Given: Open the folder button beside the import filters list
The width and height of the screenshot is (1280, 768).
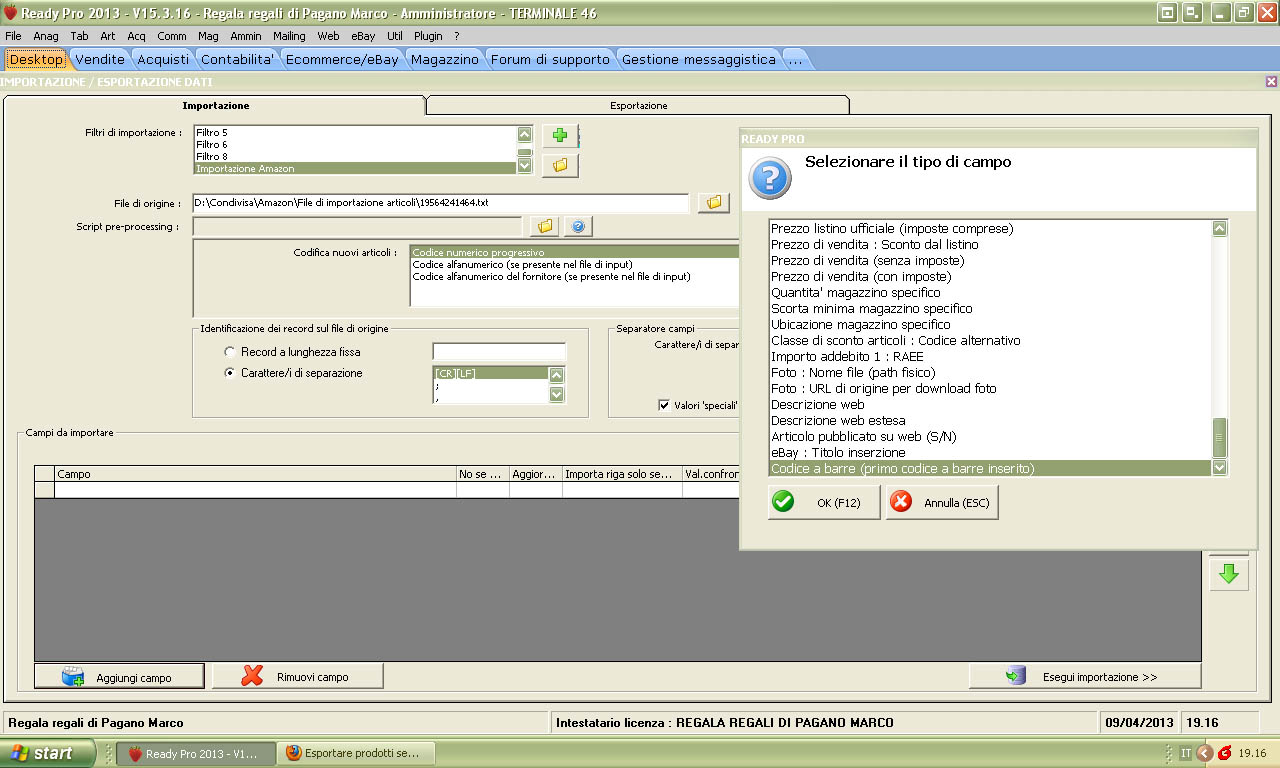Looking at the screenshot, I should 560,165.
